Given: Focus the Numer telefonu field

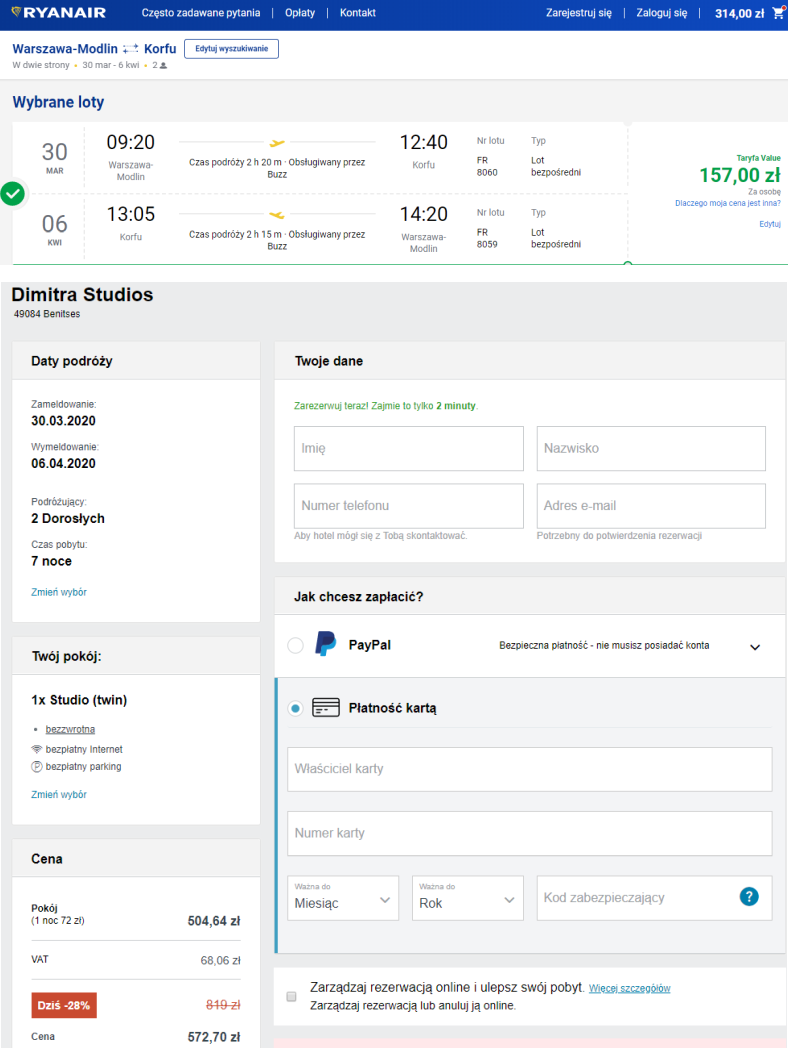Looking at the screenshot, I should (x=408, y=506).
